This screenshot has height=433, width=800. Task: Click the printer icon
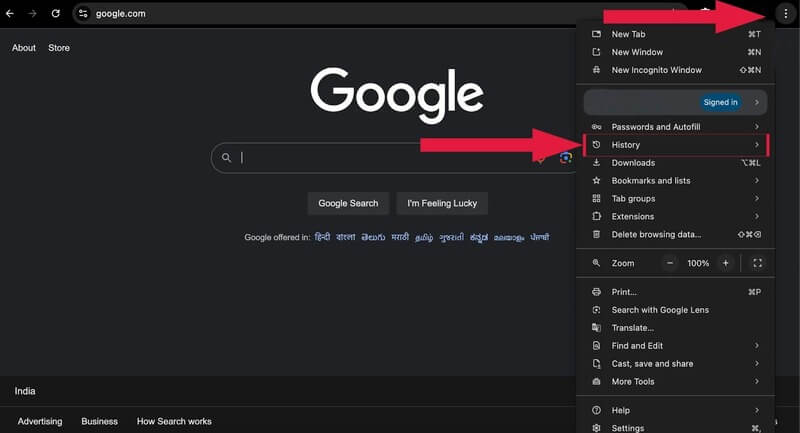click(x=596, y=292)
